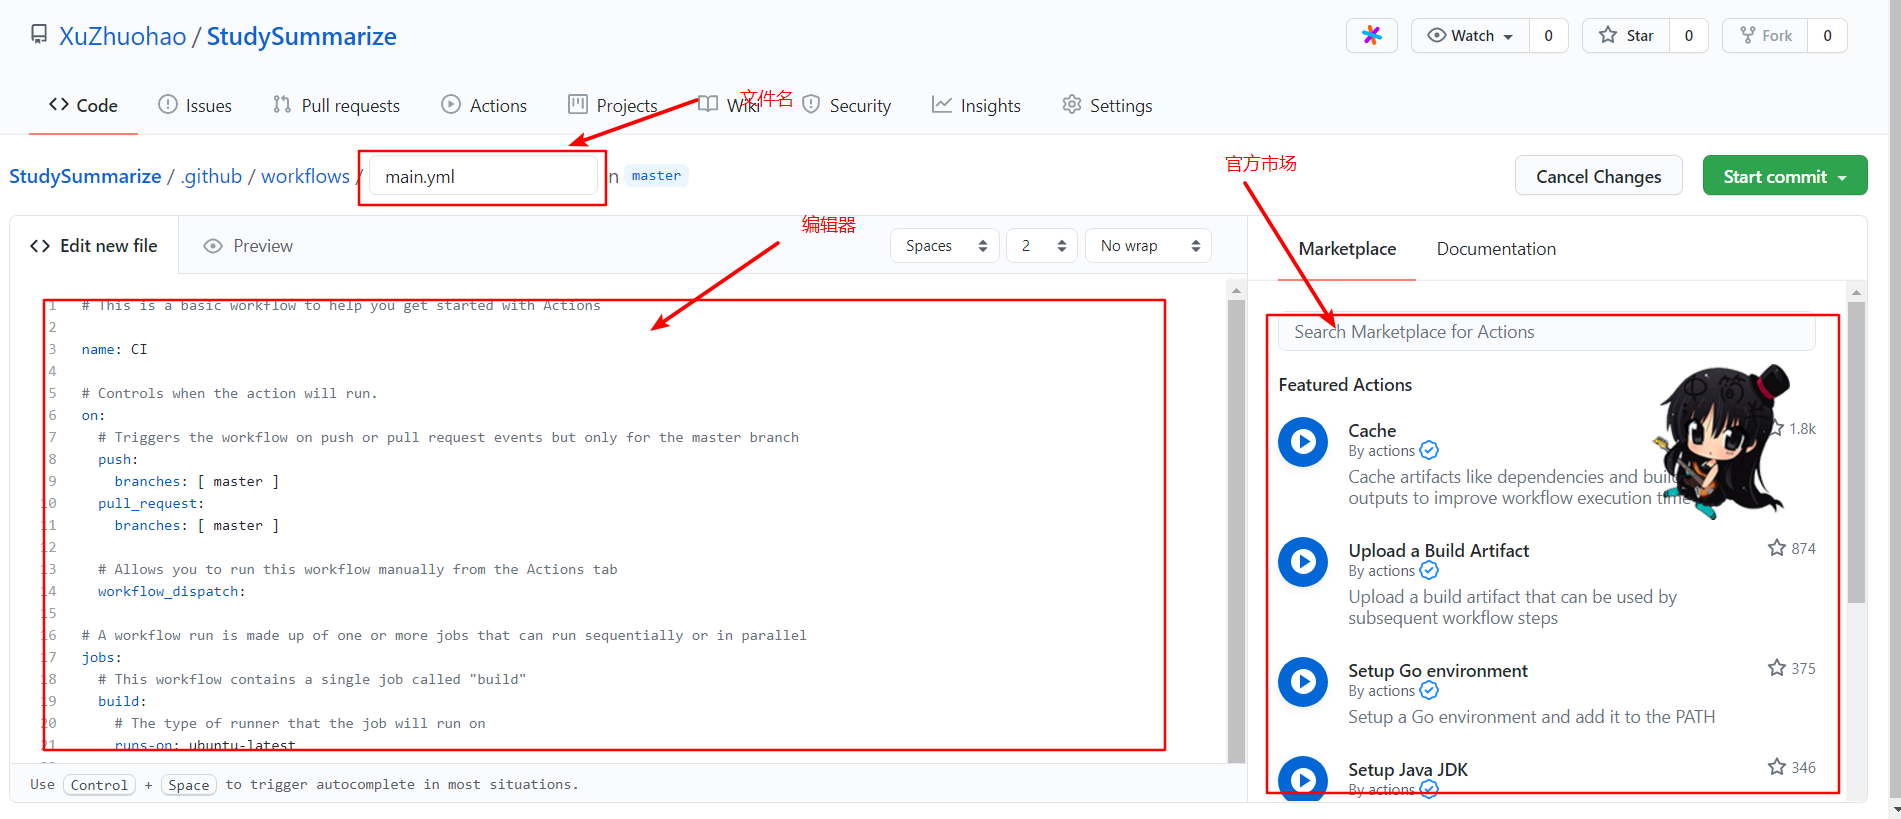Open the indent size 2 dropdown
The image size is (1901, 819).
1042,246
